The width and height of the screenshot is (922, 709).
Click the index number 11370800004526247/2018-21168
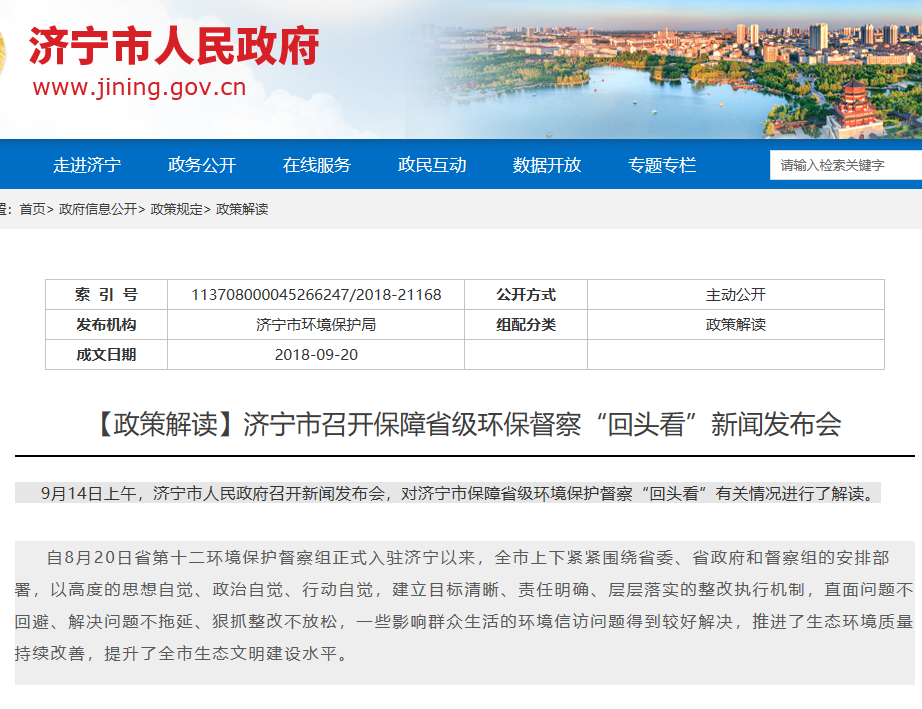pos(316,295)
